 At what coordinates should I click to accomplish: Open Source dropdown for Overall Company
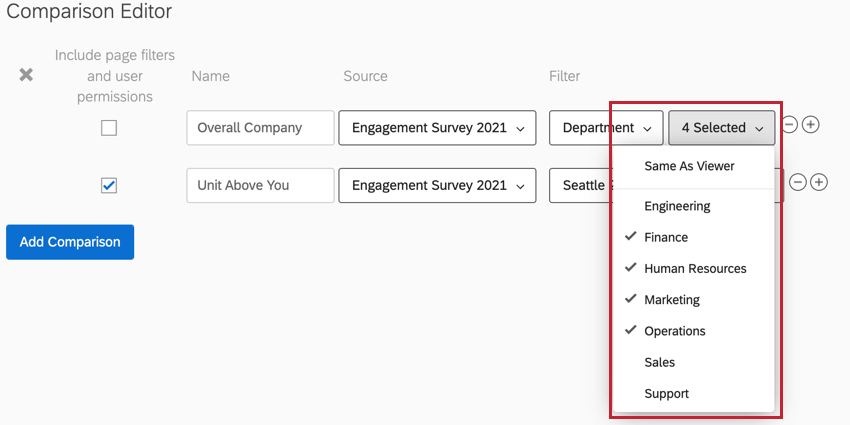(437, 128)
